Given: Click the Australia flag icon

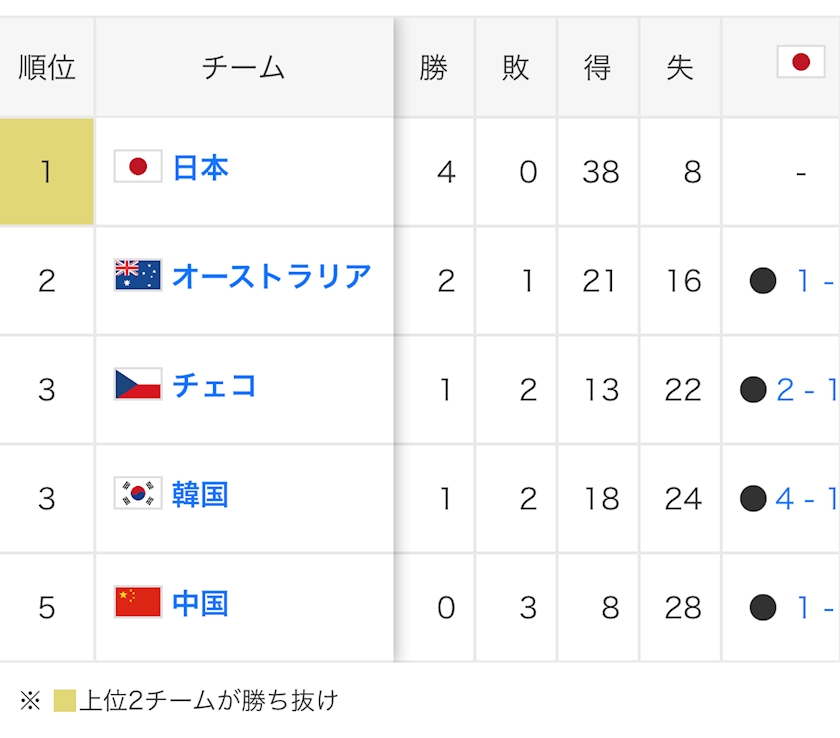Looking at the screenshot, I should [138, 275].
